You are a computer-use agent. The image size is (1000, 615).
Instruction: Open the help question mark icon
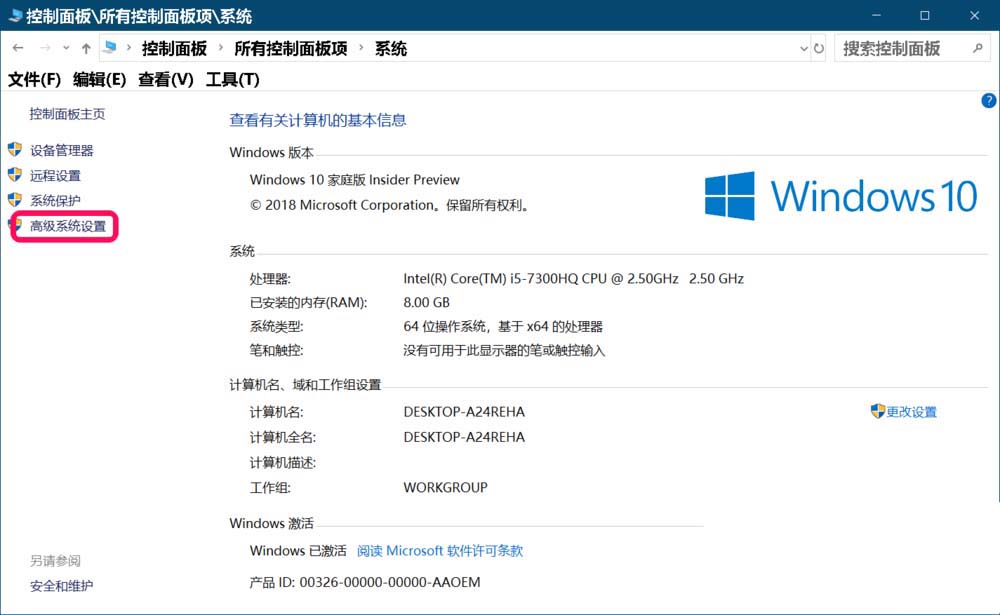[x=989, y=101]
